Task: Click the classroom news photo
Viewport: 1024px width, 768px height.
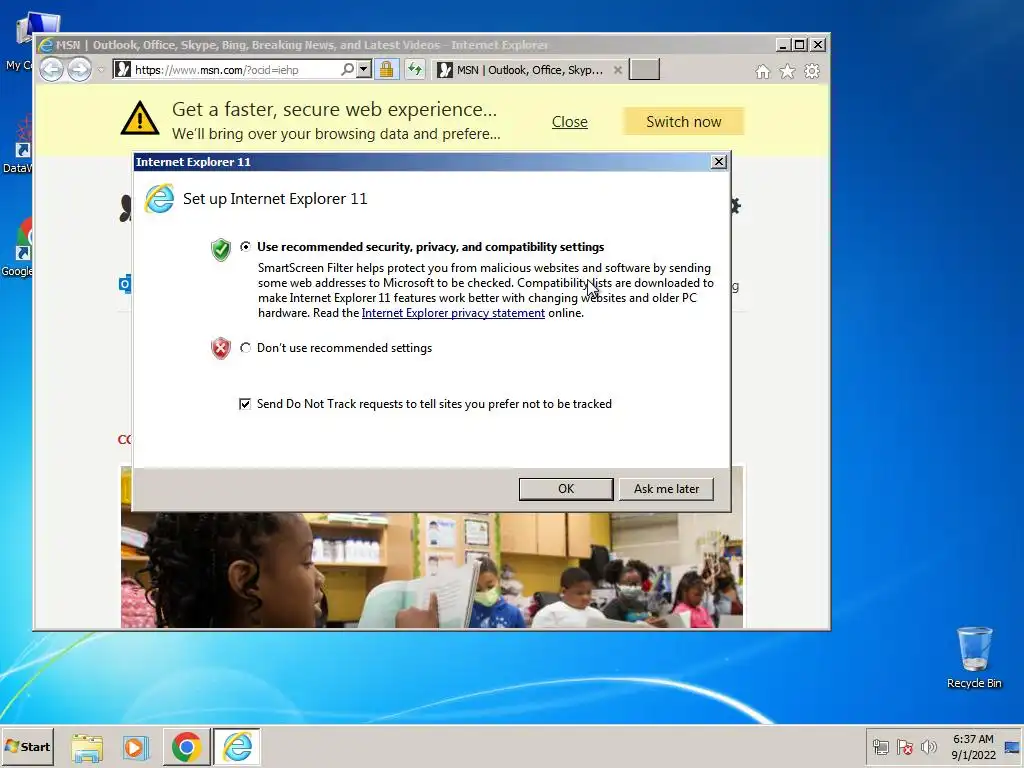Action: pos(432,569)
